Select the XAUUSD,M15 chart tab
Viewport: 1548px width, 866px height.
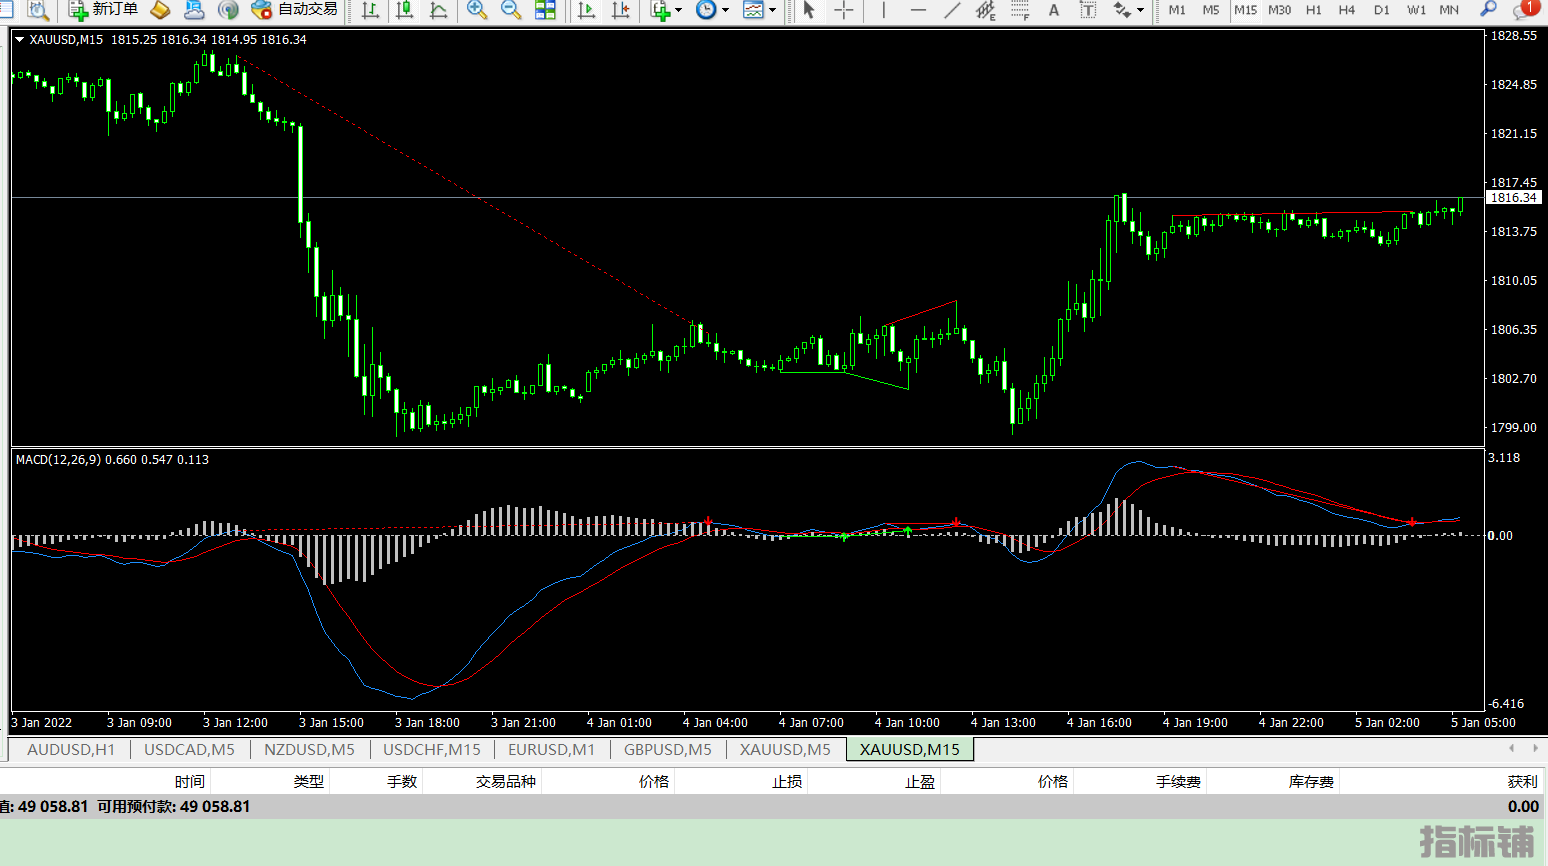(x=910, y=749)
